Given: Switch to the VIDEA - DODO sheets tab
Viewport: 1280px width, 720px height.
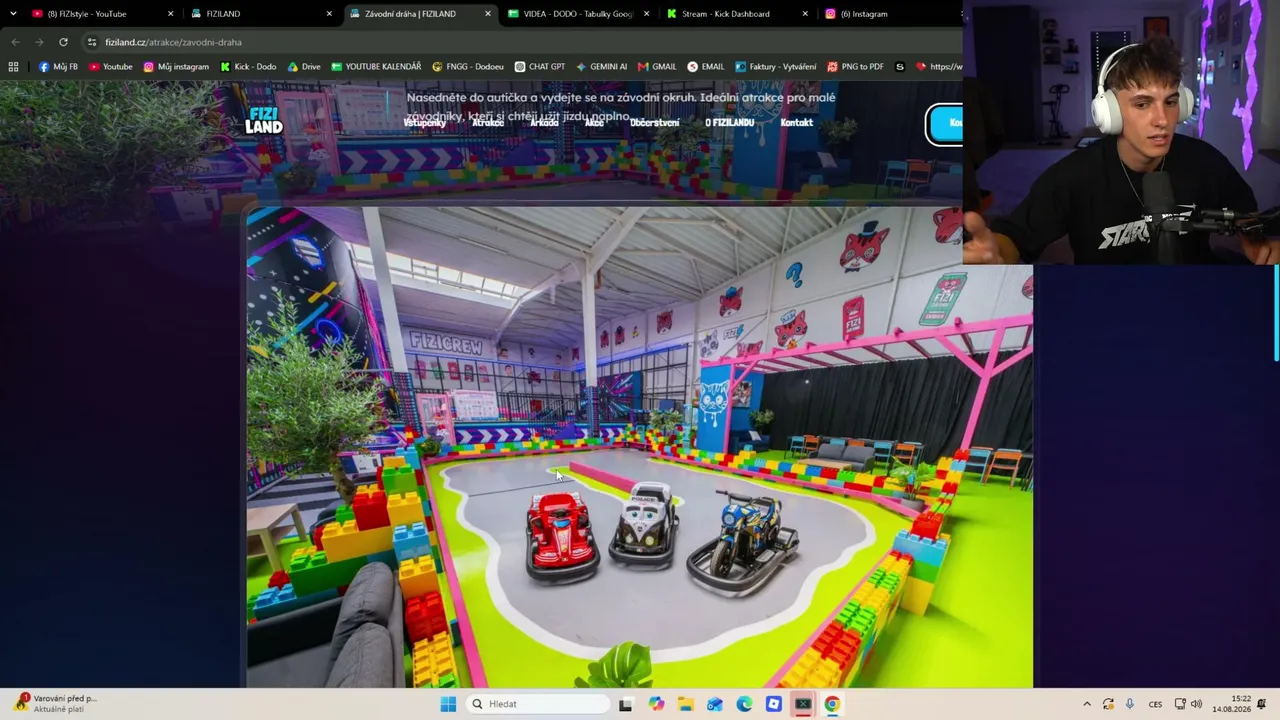Looking at the screenshot, I should click(578, 14).
